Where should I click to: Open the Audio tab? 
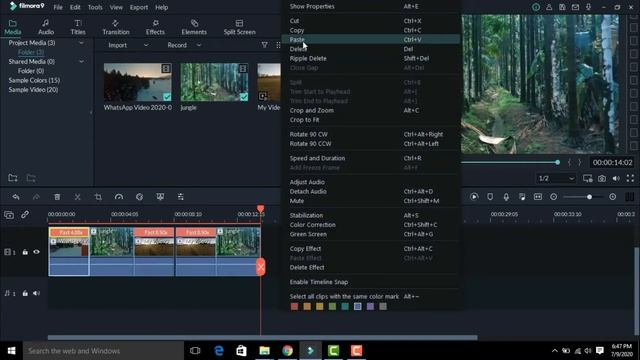click(46, 27)
